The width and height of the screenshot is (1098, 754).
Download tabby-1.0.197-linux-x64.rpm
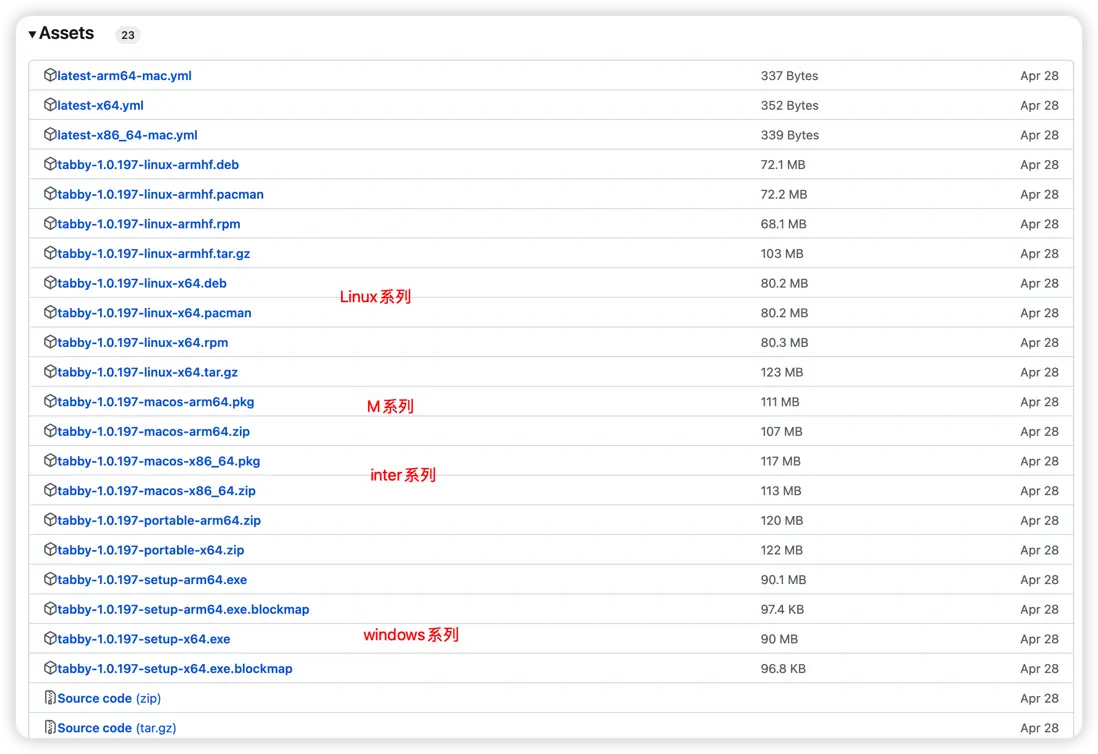click(x=143, y=342)
